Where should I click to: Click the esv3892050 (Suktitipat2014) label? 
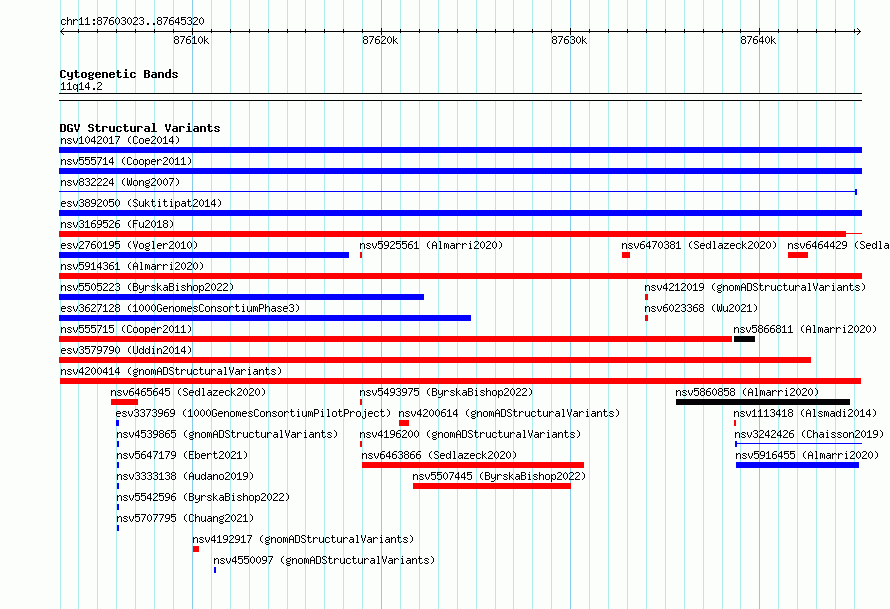click(x=141, y=203)
